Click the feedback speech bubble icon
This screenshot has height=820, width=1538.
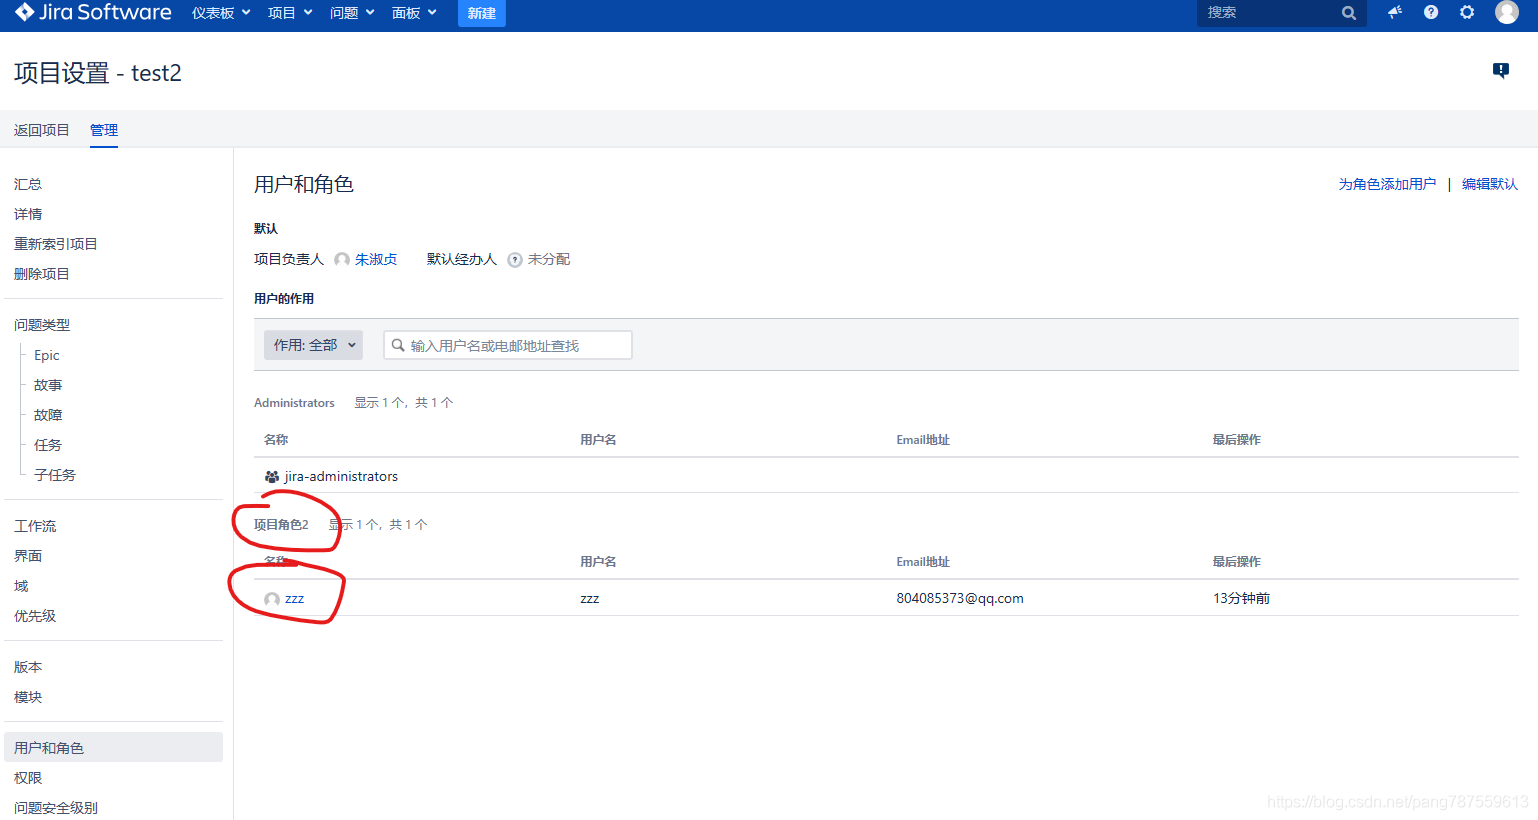pos(1501,70)
